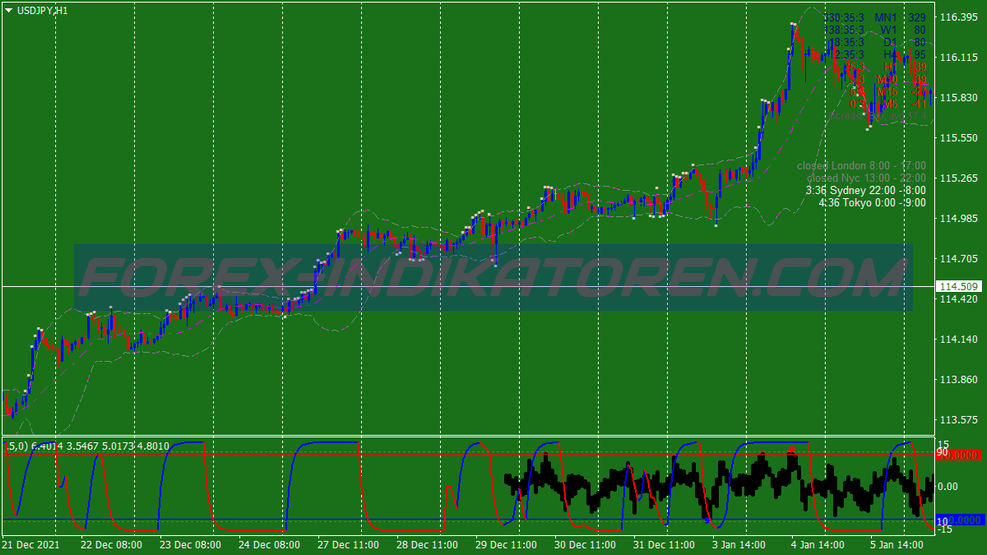Click the value 329 next to MN1

(x=917, y=18)
